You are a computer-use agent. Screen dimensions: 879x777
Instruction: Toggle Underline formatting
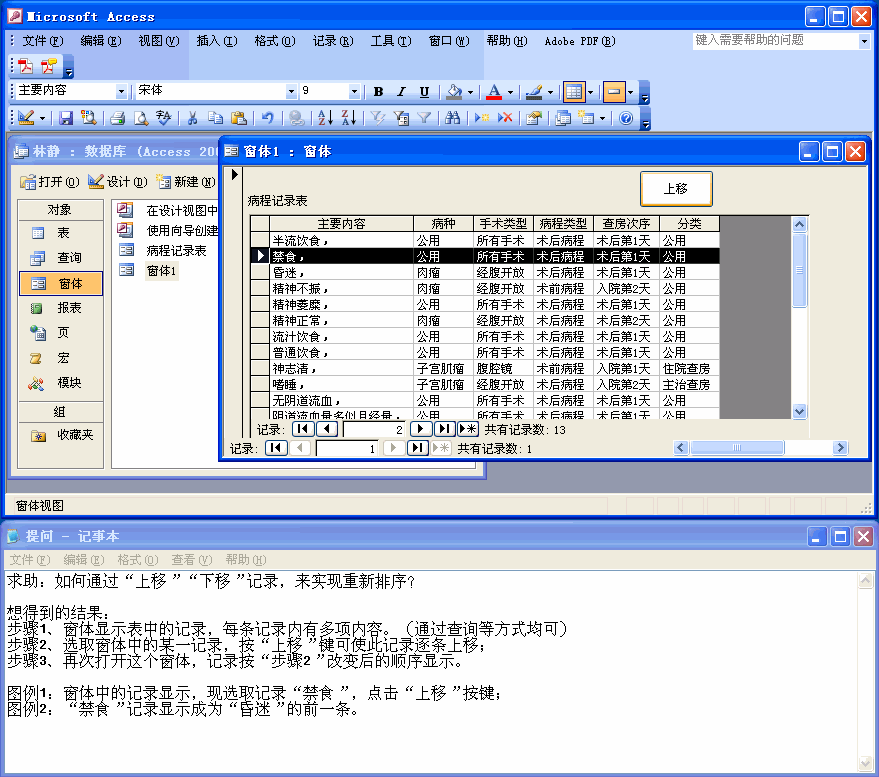click(424, 92)
